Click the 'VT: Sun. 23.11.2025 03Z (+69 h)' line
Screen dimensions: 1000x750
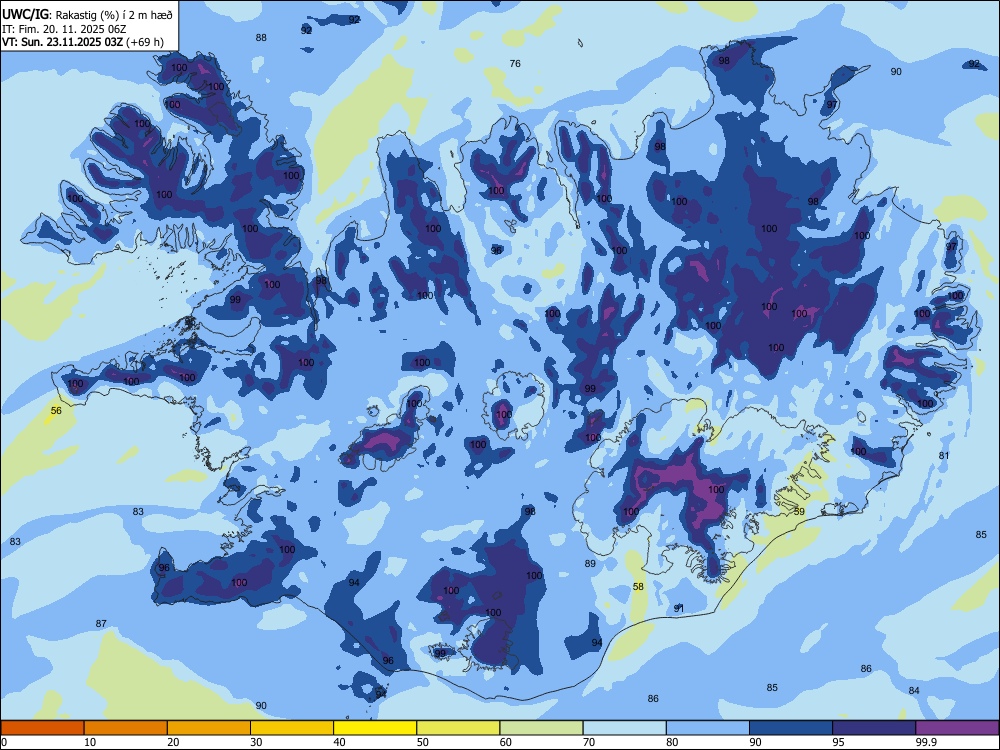coord(83,42)
